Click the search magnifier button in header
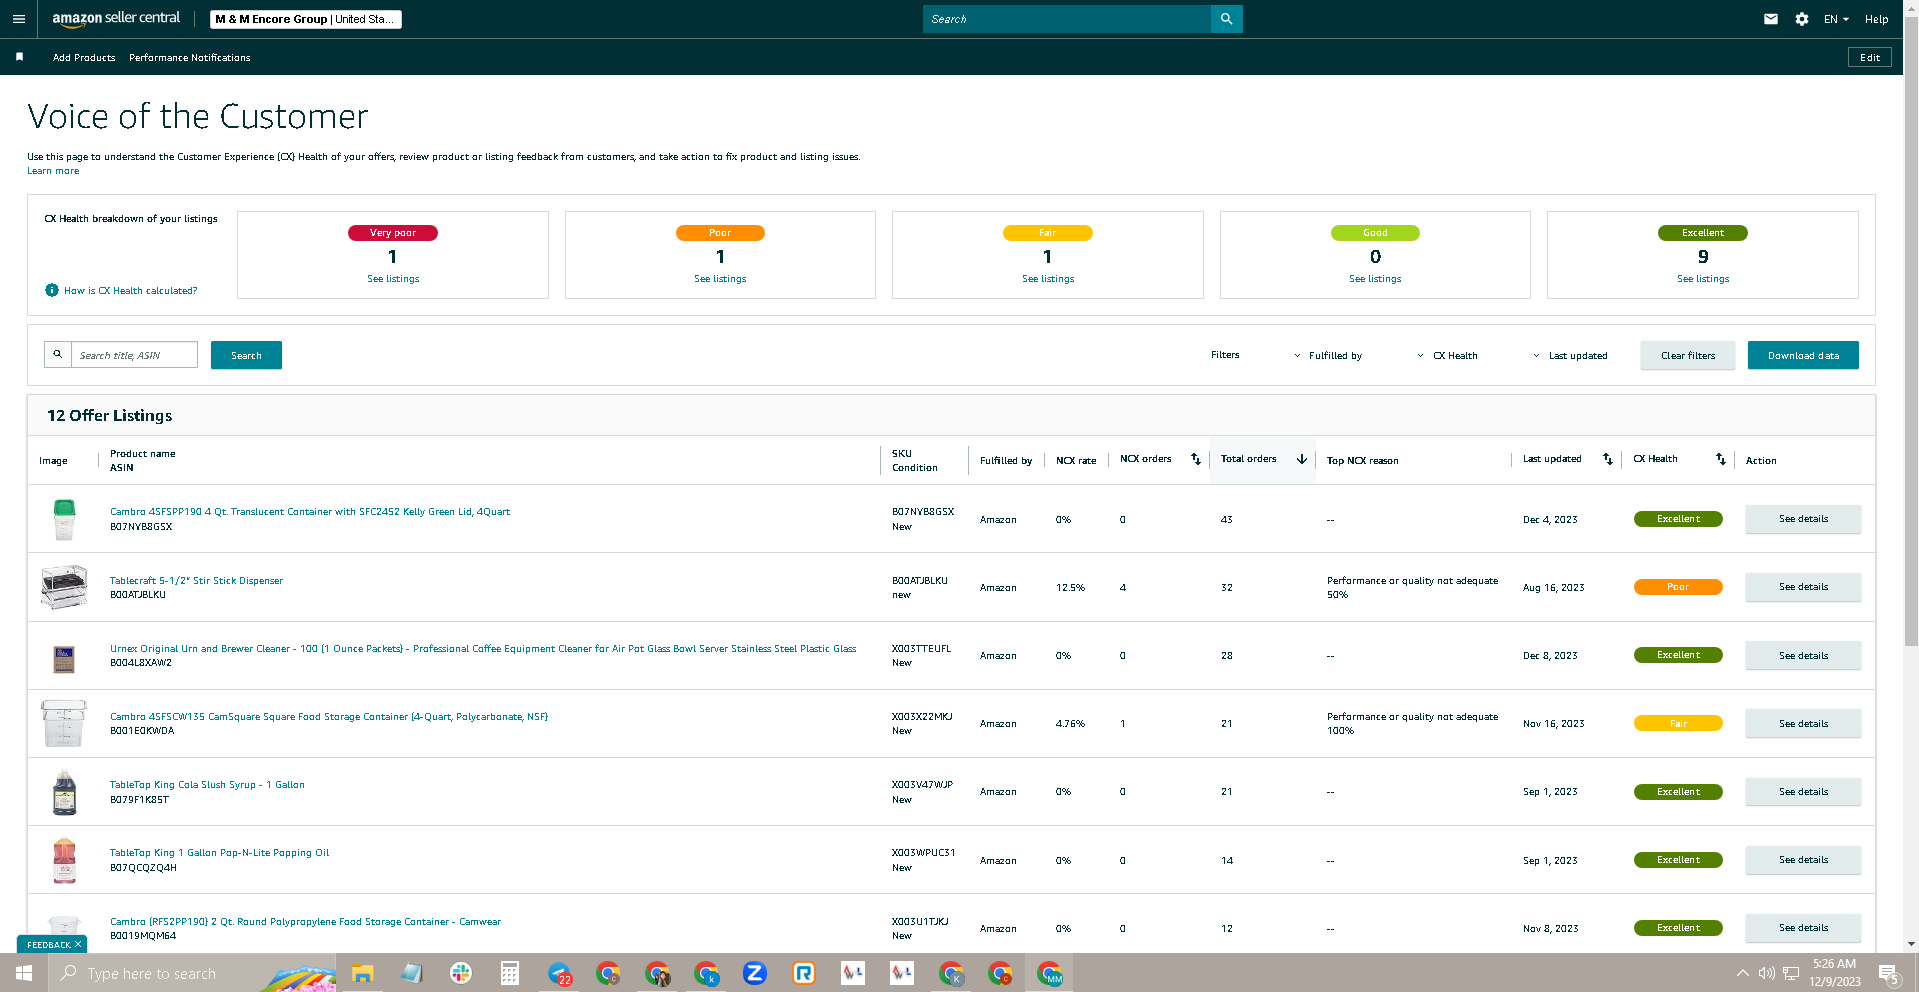This screenshot has width=1919, height=992. click(x=1226, y=19)
